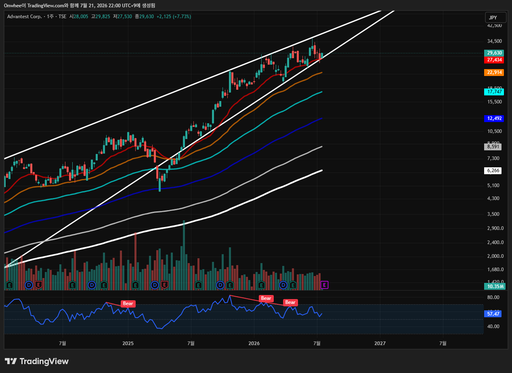This screenshot has width=512, height=373.
Task: Open the JPY currency selector
Action: 495,18
